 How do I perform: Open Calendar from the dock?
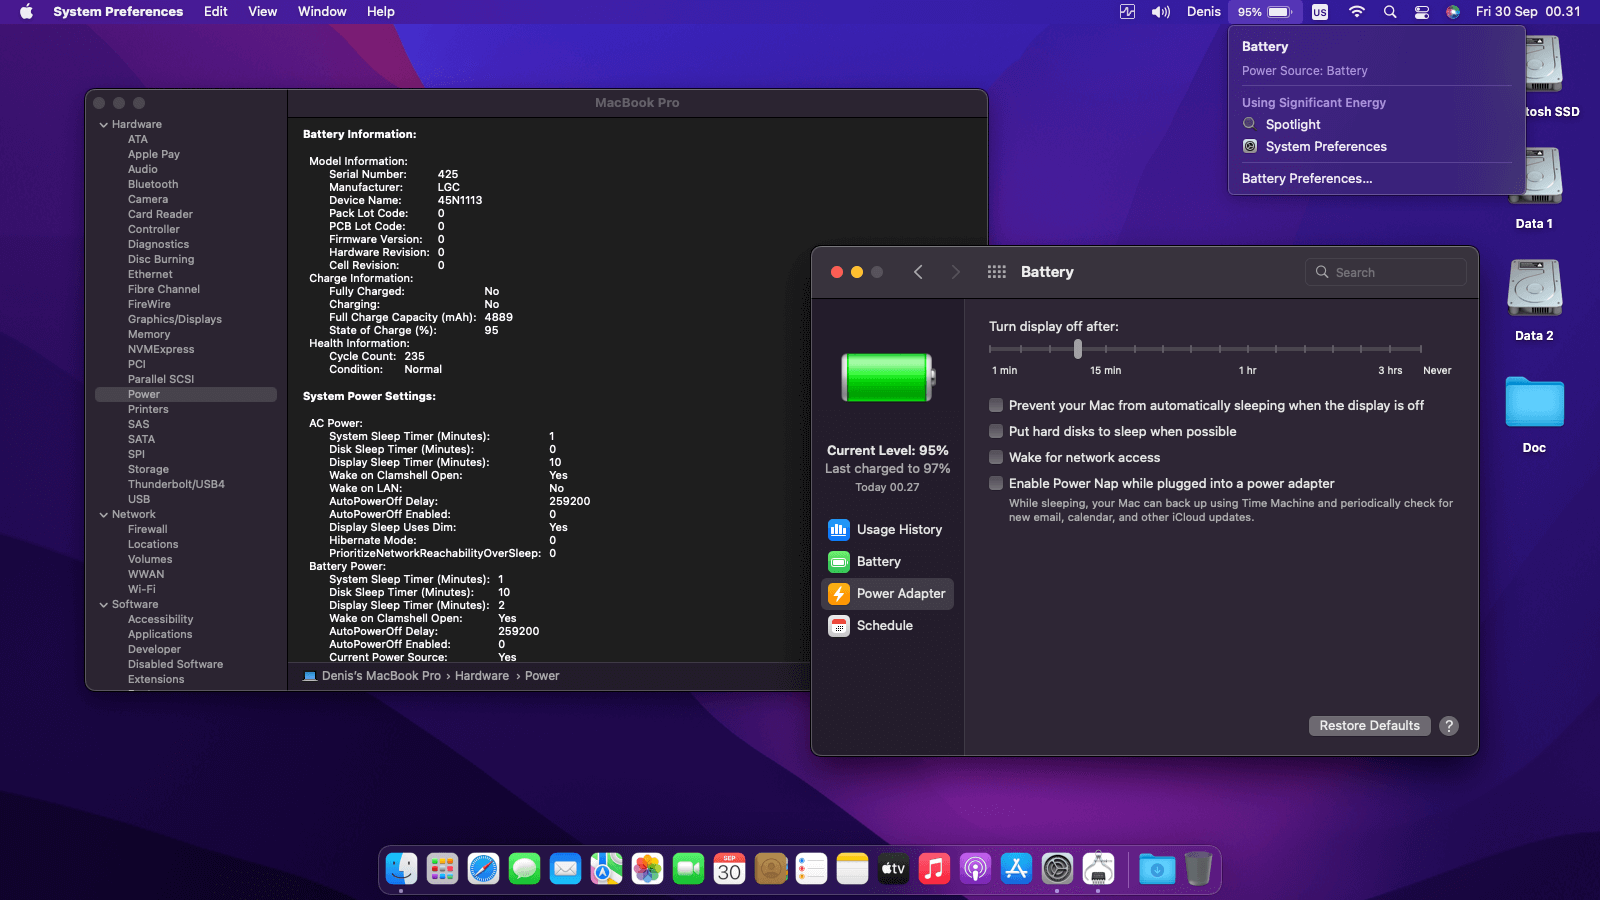pyautogui.click(x=730, y=869)
